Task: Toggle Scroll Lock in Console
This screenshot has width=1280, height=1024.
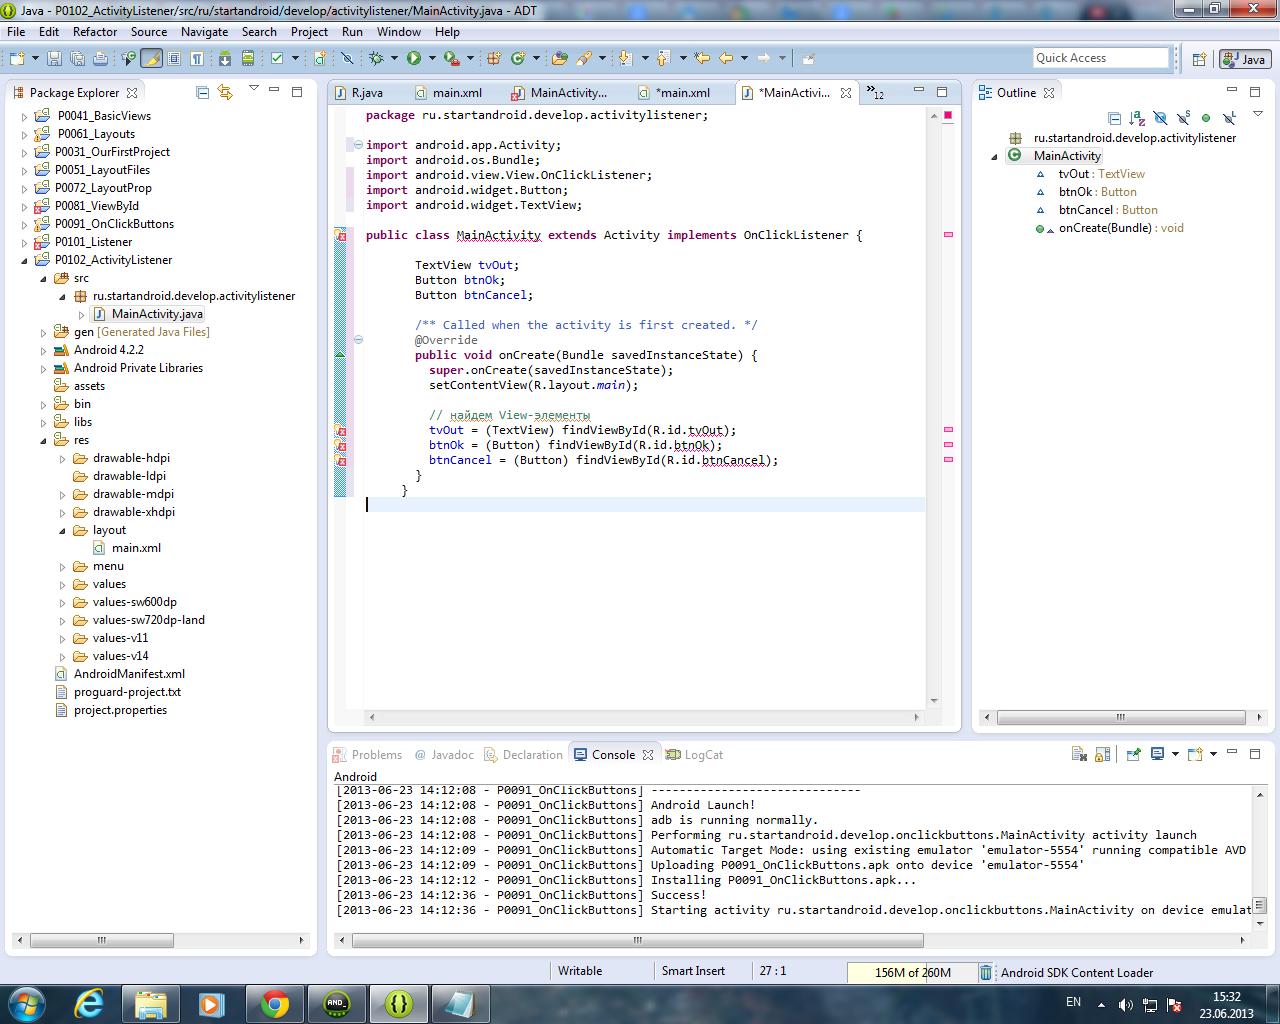Action: click(x=1102, y=754)
